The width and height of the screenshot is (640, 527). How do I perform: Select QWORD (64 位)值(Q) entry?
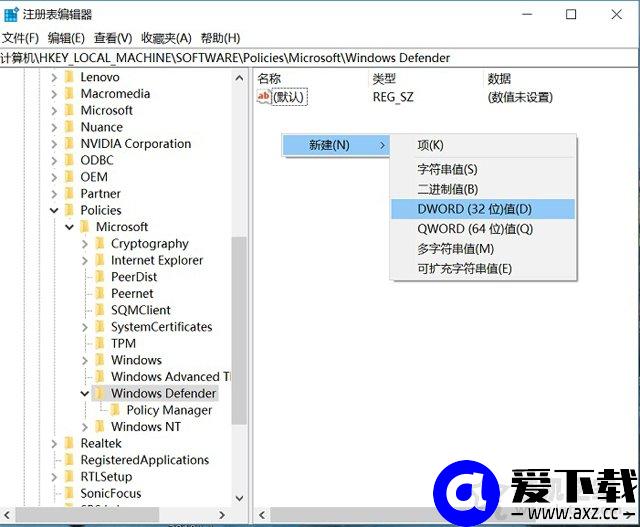coord(483,229)
